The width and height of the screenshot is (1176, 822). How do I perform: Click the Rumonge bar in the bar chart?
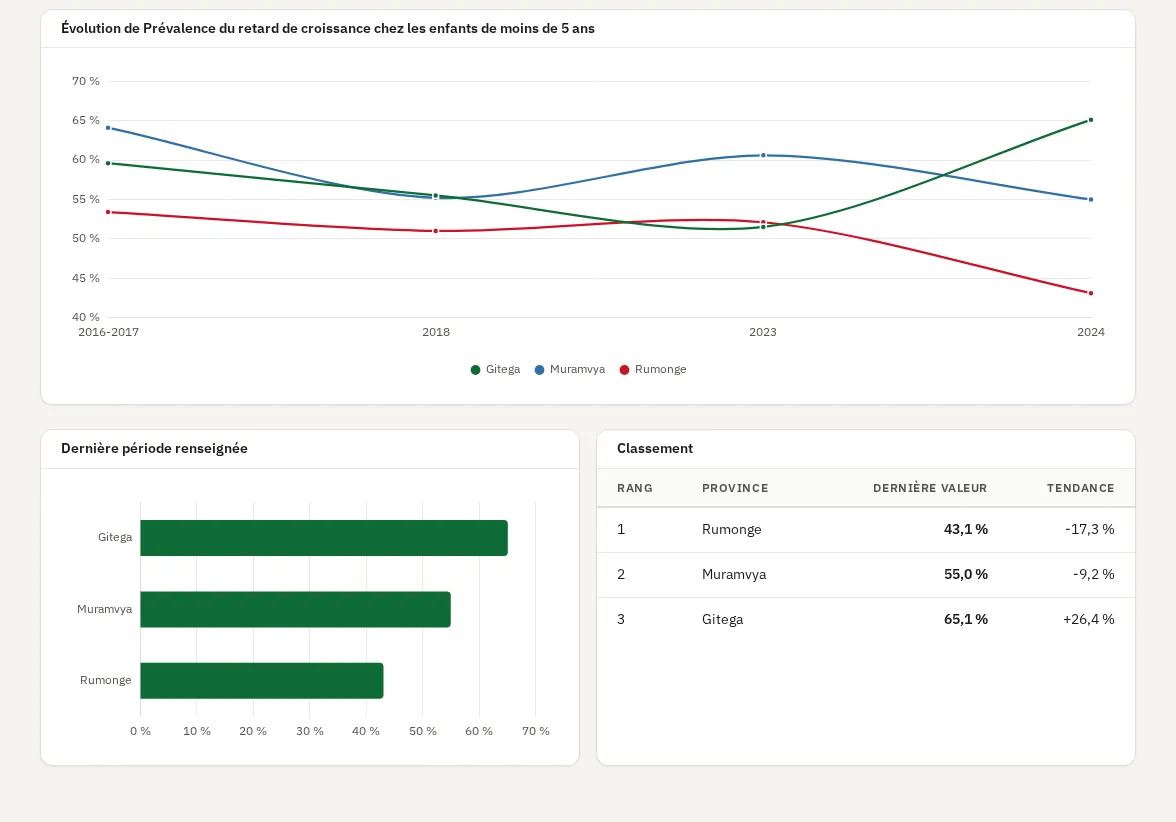pyautogui.click(x=262, y=680)
